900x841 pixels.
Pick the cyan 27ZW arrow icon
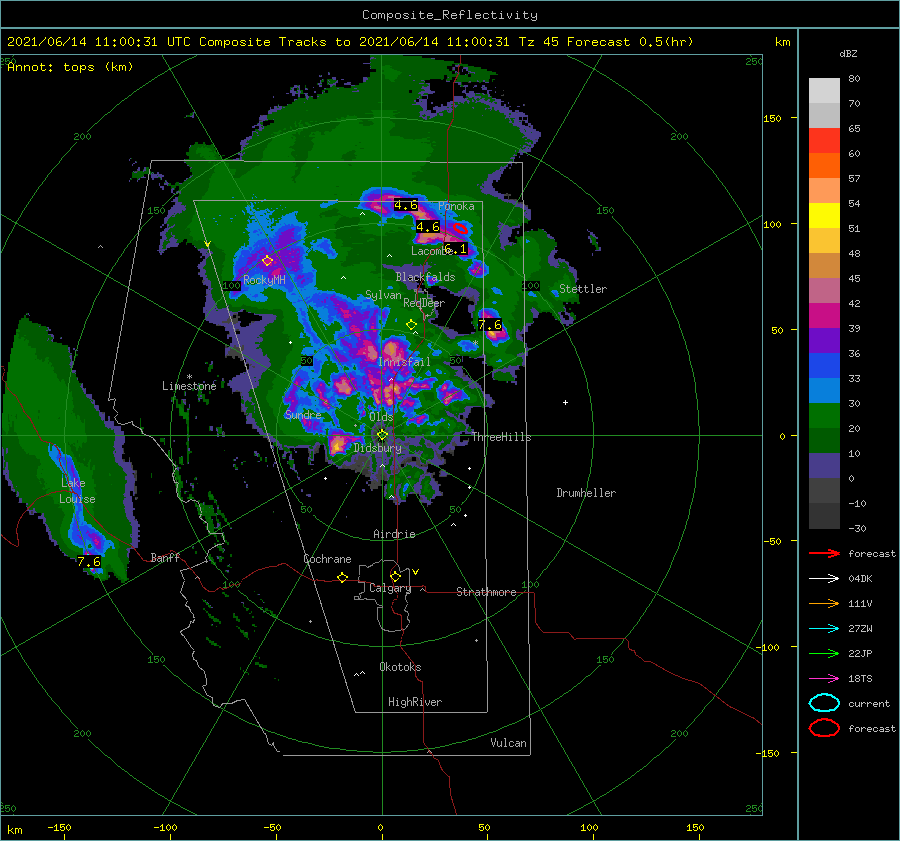[x=824, y=629]
